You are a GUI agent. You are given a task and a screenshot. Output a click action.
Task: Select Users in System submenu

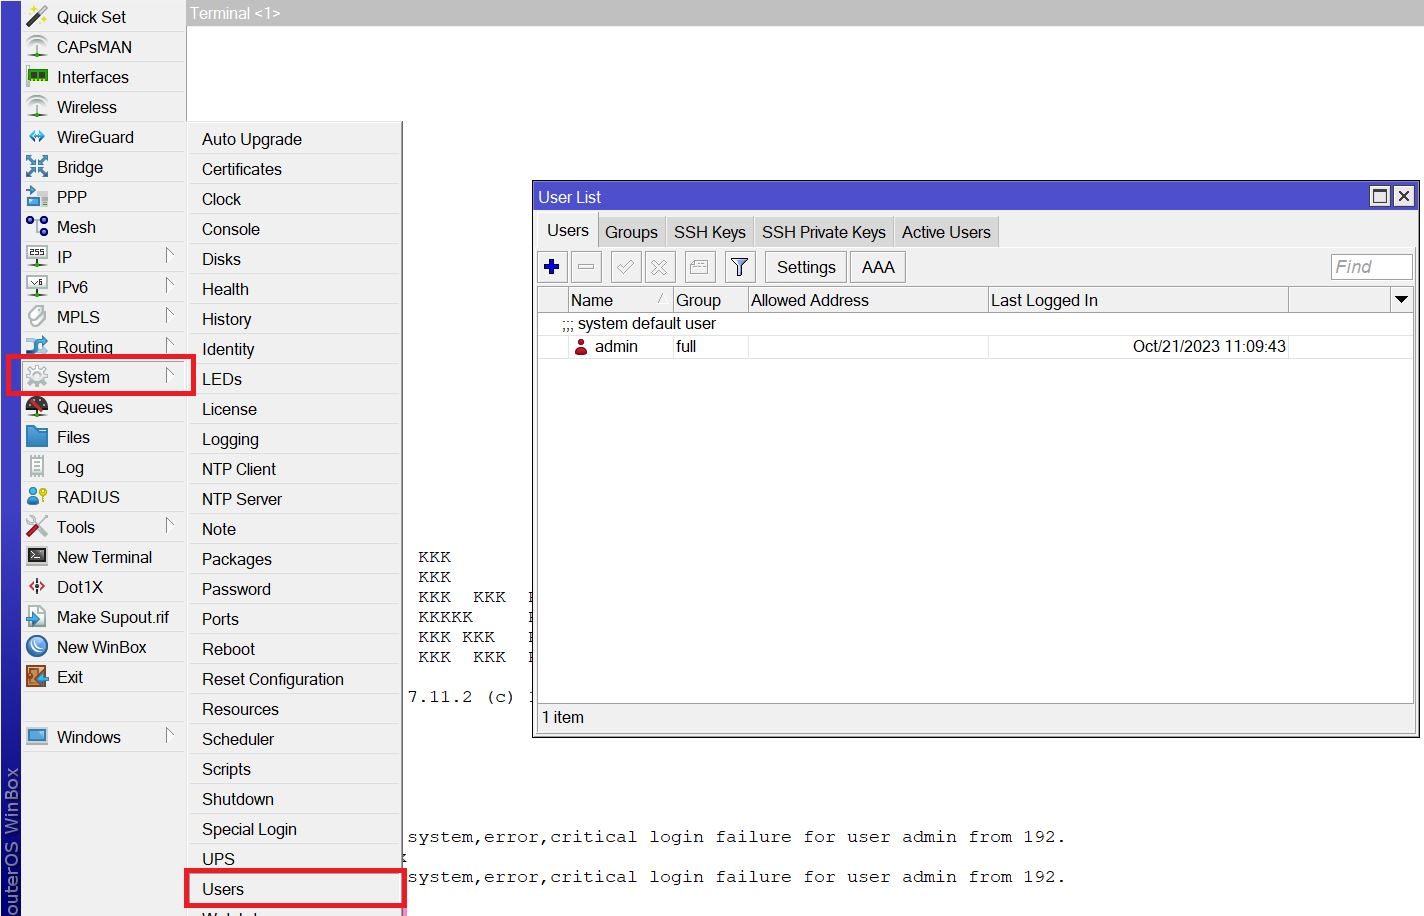295,889
